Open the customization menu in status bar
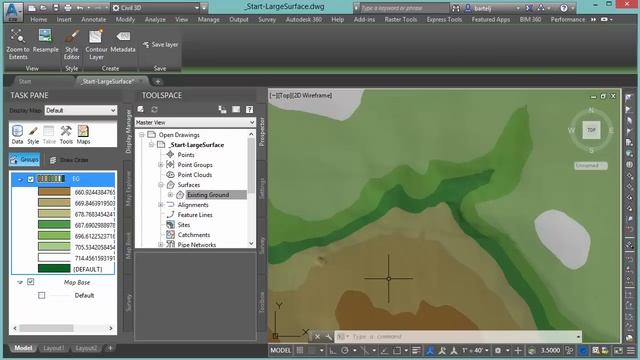640x360 pixels. point(631,350)
